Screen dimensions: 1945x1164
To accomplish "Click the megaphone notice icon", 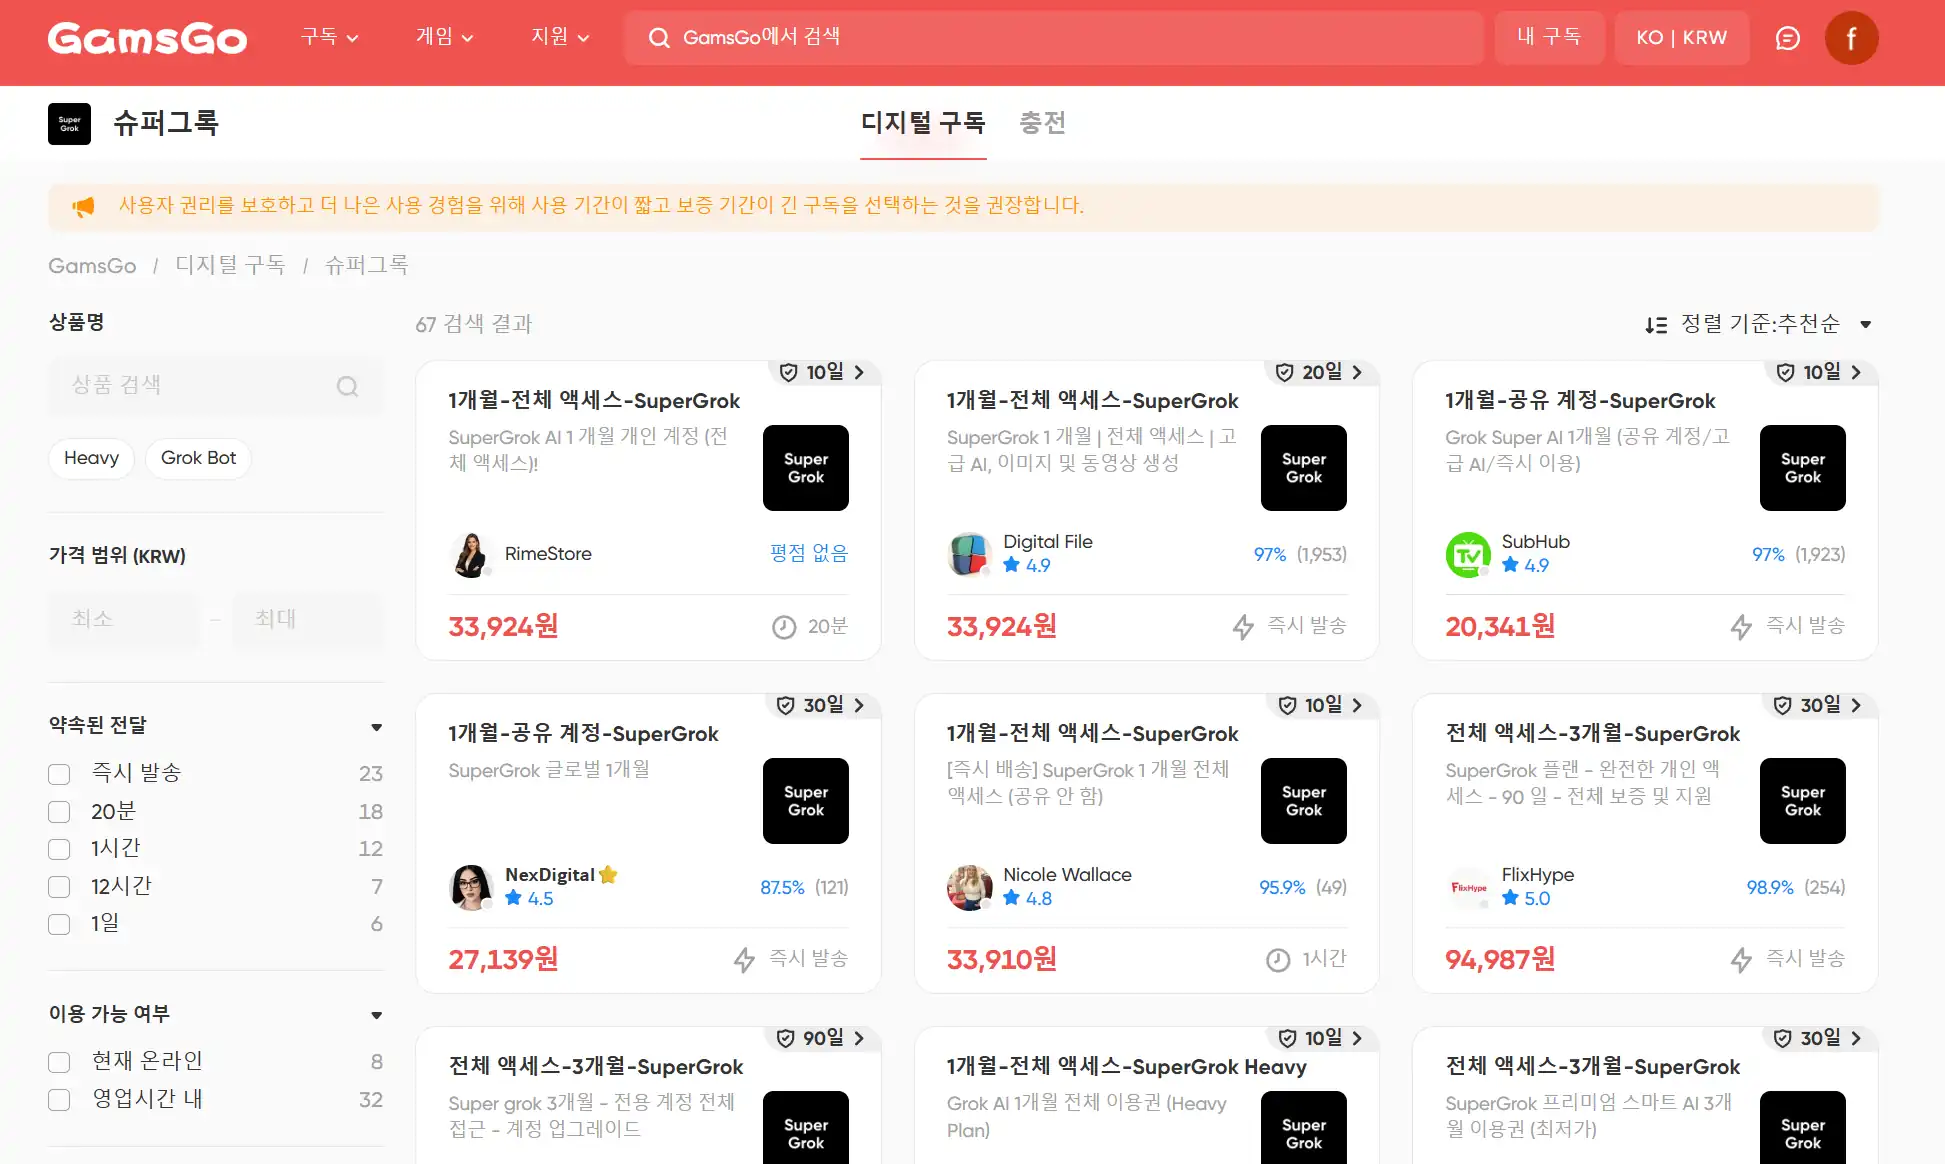I will point(83,206).
